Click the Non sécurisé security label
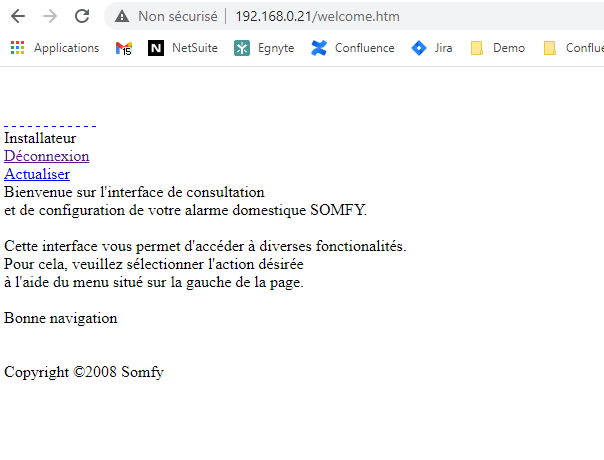 coord(178,16)
